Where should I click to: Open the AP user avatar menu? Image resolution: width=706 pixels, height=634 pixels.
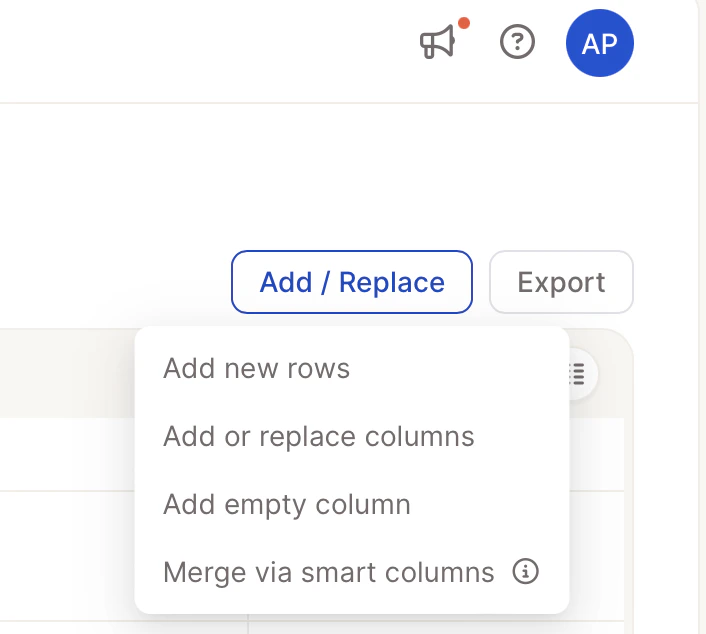click(x=599, y=43)
